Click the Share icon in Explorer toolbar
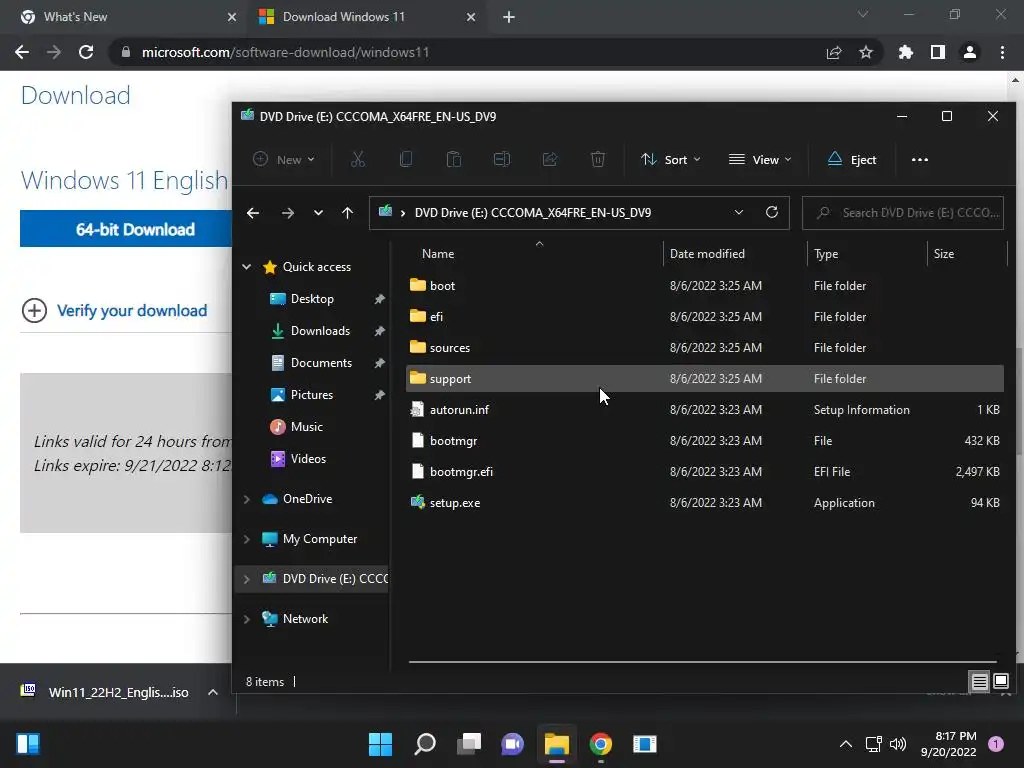 (550, 159)
